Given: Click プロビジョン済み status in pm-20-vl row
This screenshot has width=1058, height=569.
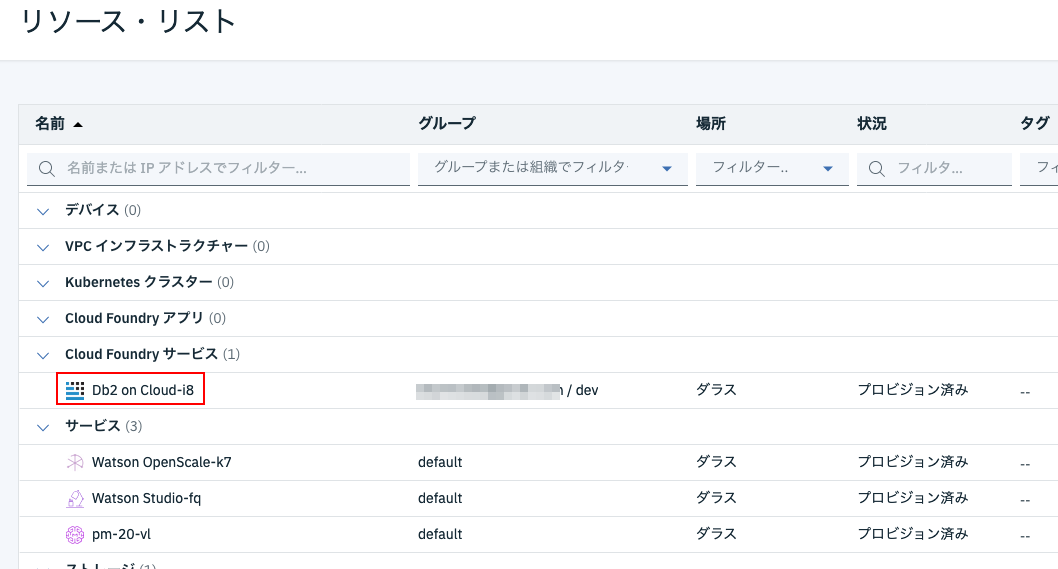Looking at the screenshot, I should pyautogui.click(x=913, y=534).
